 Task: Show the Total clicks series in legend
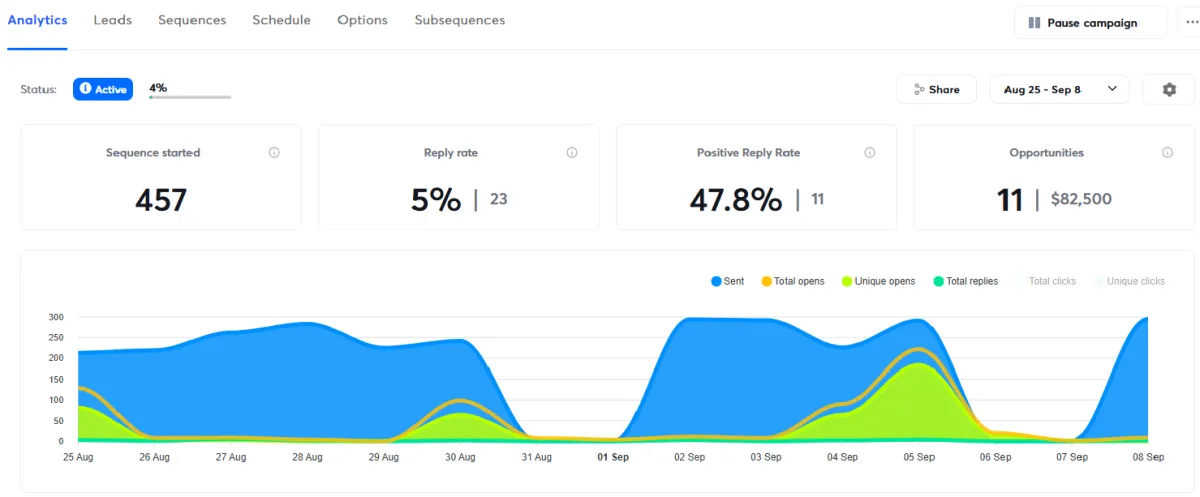click(x=1046, y=281)
